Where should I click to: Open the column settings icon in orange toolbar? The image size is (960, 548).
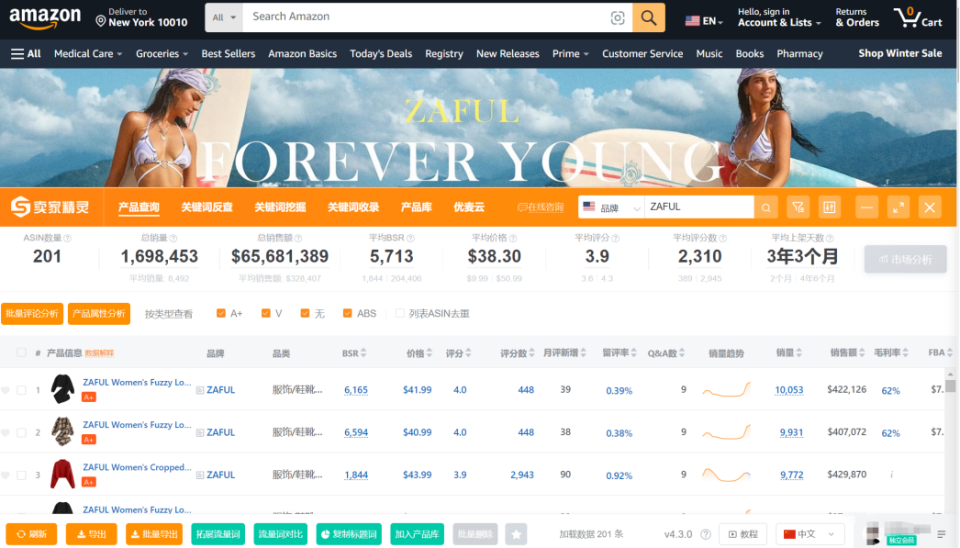pyautogui.click(x=829, y=208)
